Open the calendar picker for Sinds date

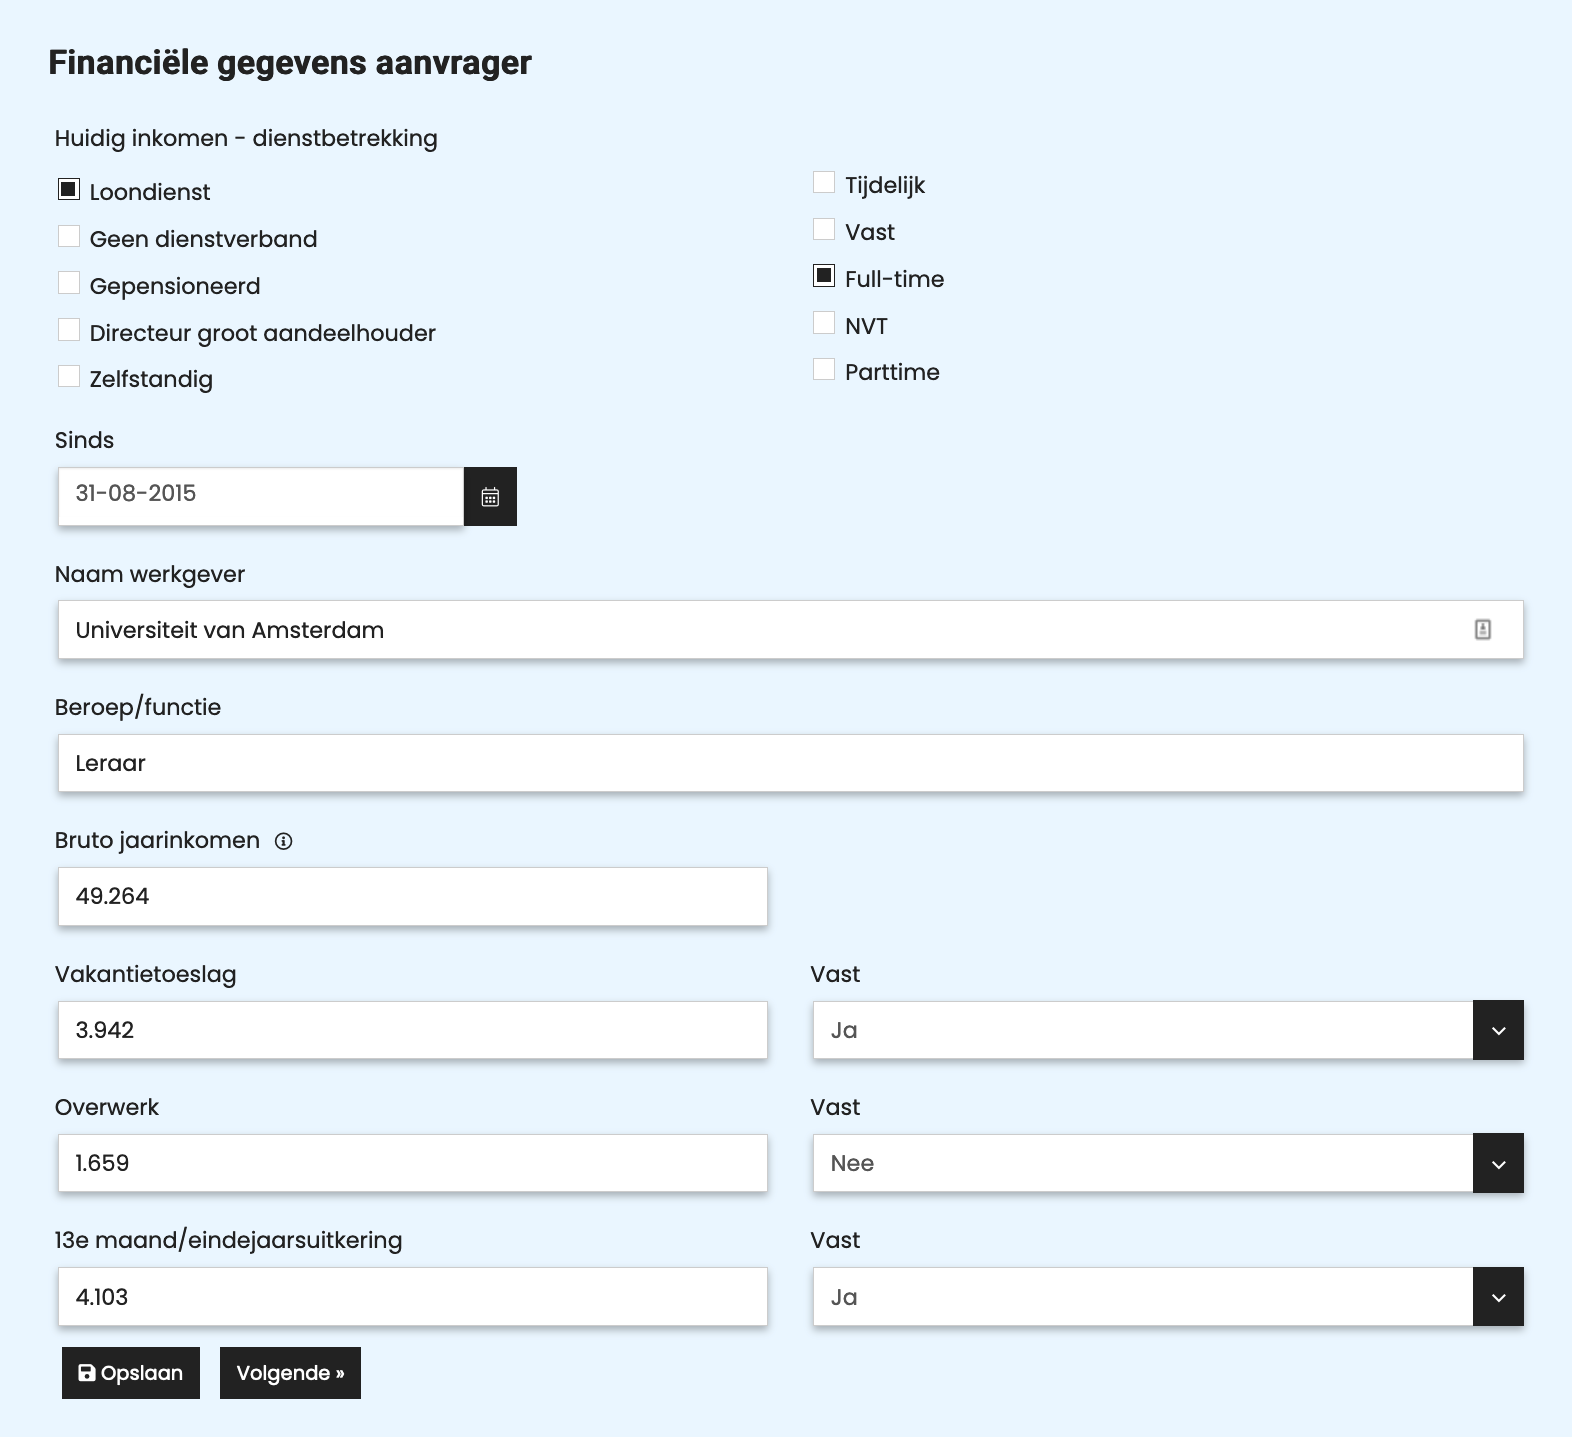[490, 495]
